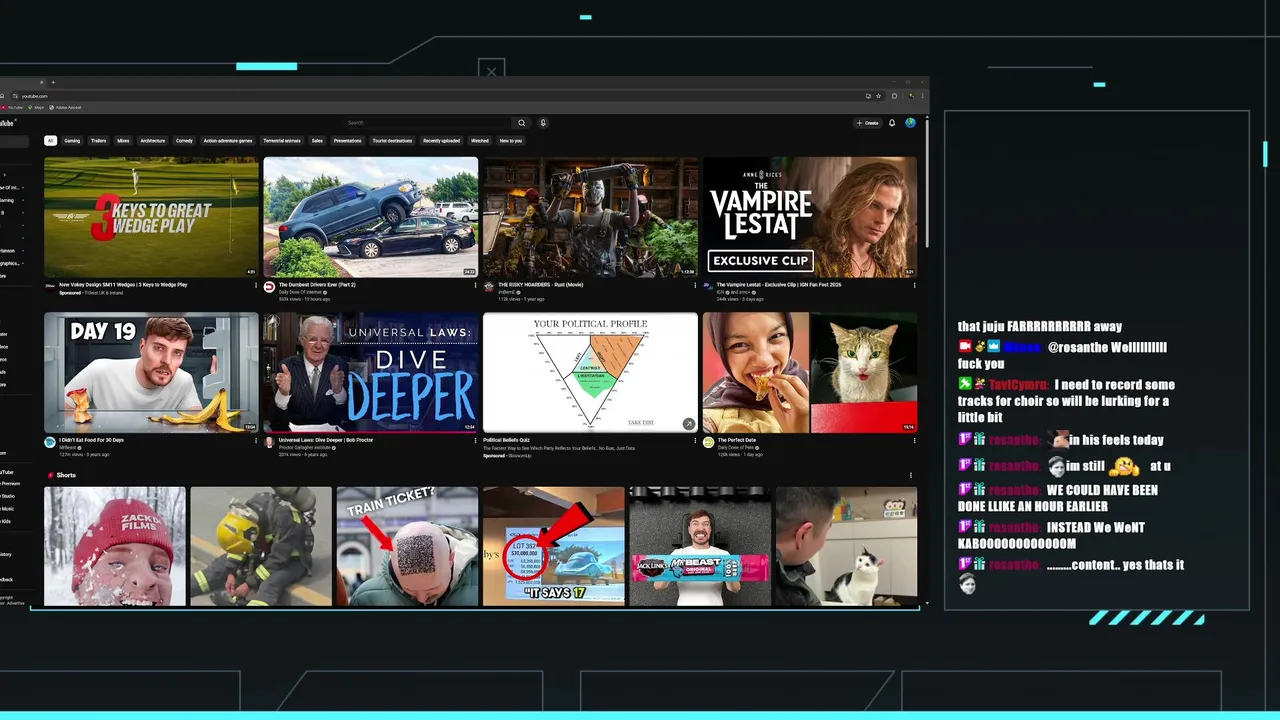Click the 'need to record some tracks' chat message

pos(1067,401)
